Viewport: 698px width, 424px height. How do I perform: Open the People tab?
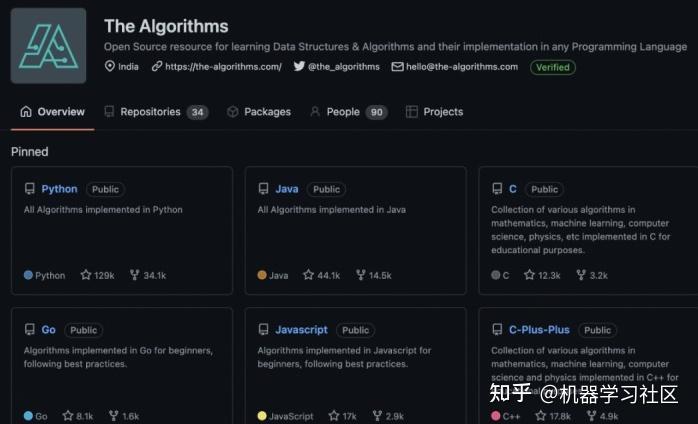(x=349, y=112)
